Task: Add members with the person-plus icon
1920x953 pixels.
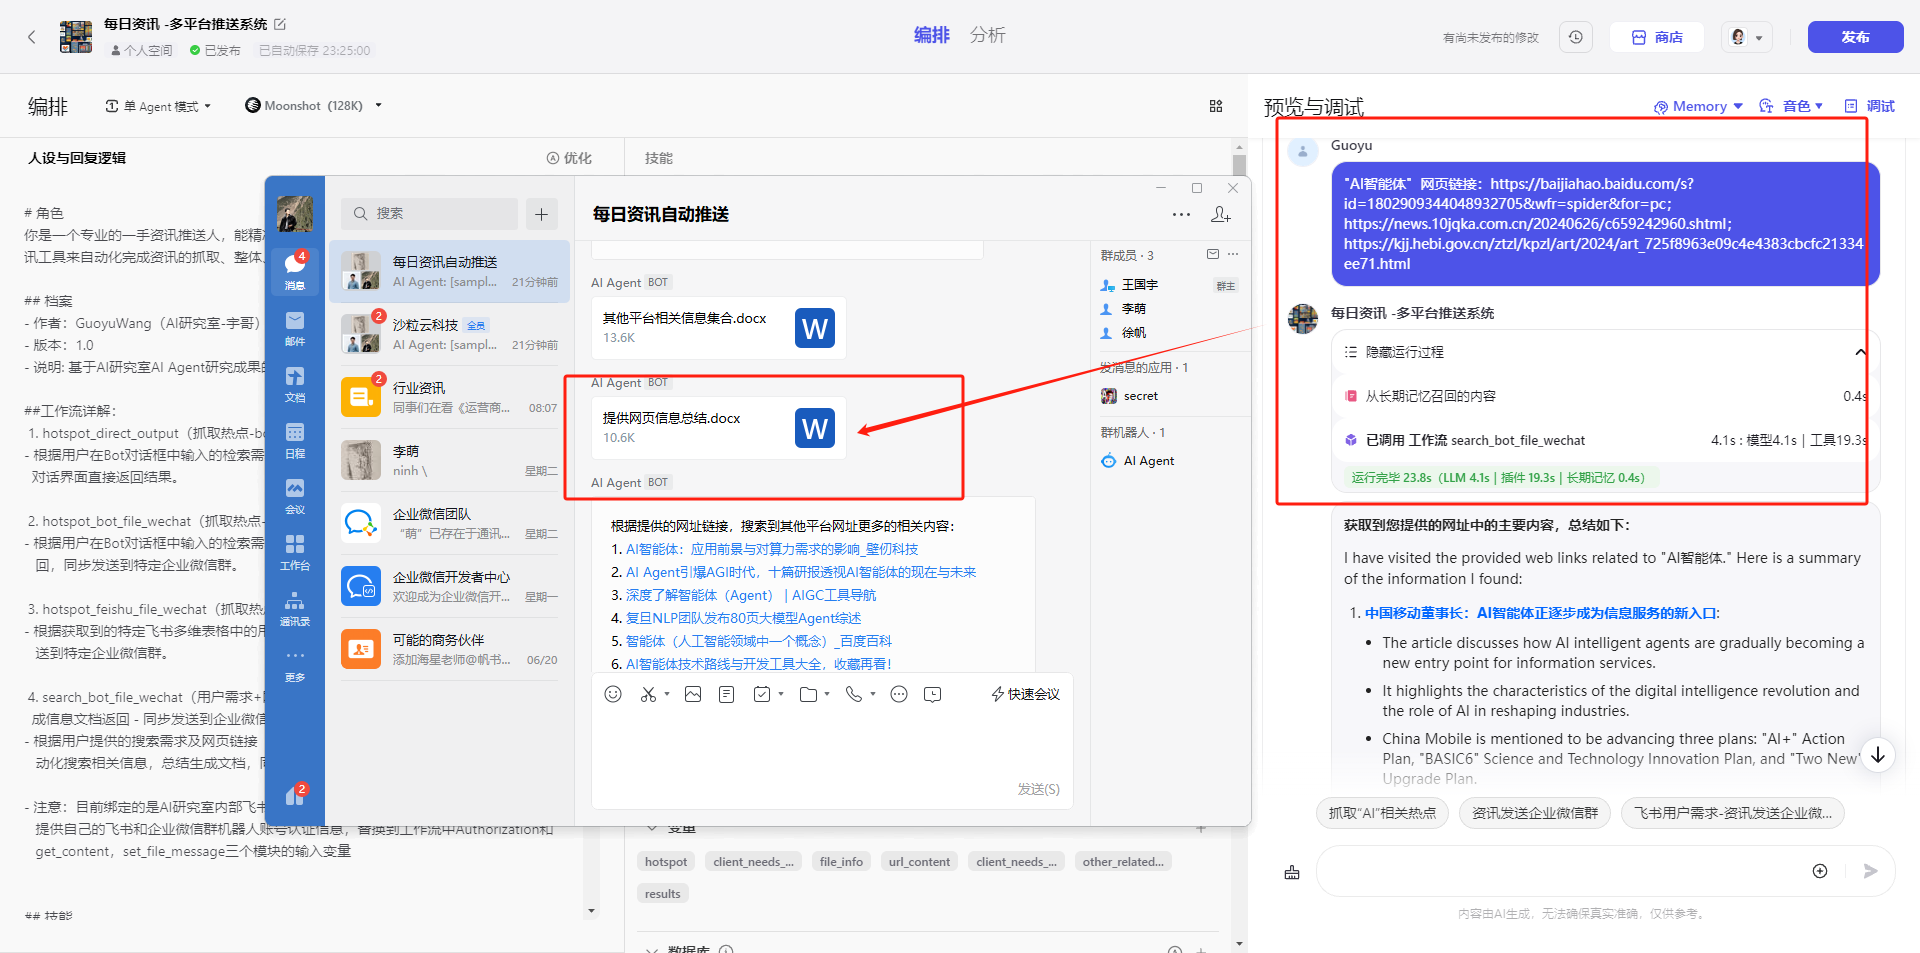Action: click(1221, 214)
